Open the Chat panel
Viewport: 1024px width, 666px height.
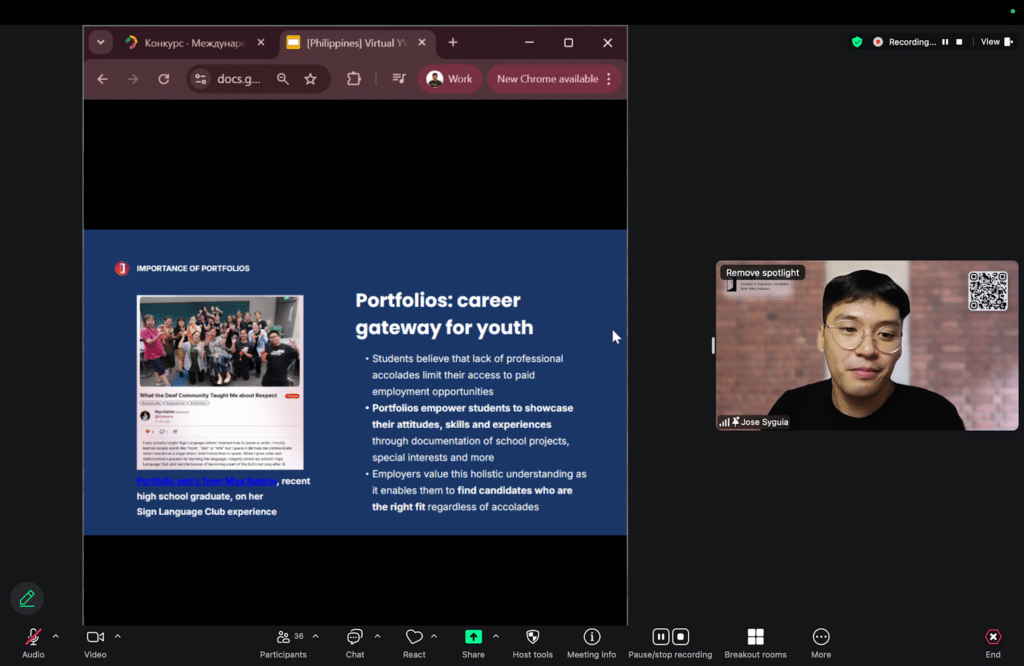pos(354,638)
